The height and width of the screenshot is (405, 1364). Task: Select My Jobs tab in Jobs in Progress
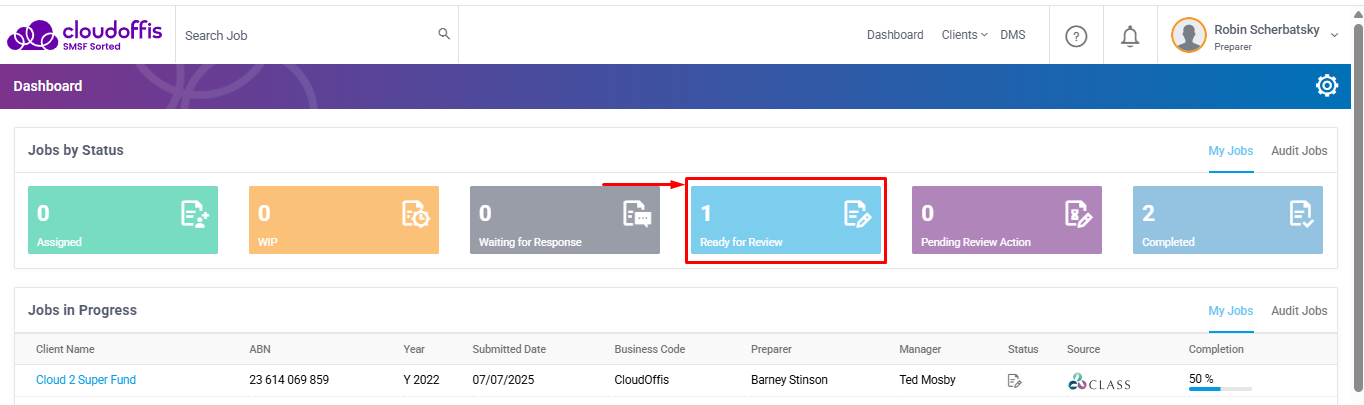coord(1230,311)
